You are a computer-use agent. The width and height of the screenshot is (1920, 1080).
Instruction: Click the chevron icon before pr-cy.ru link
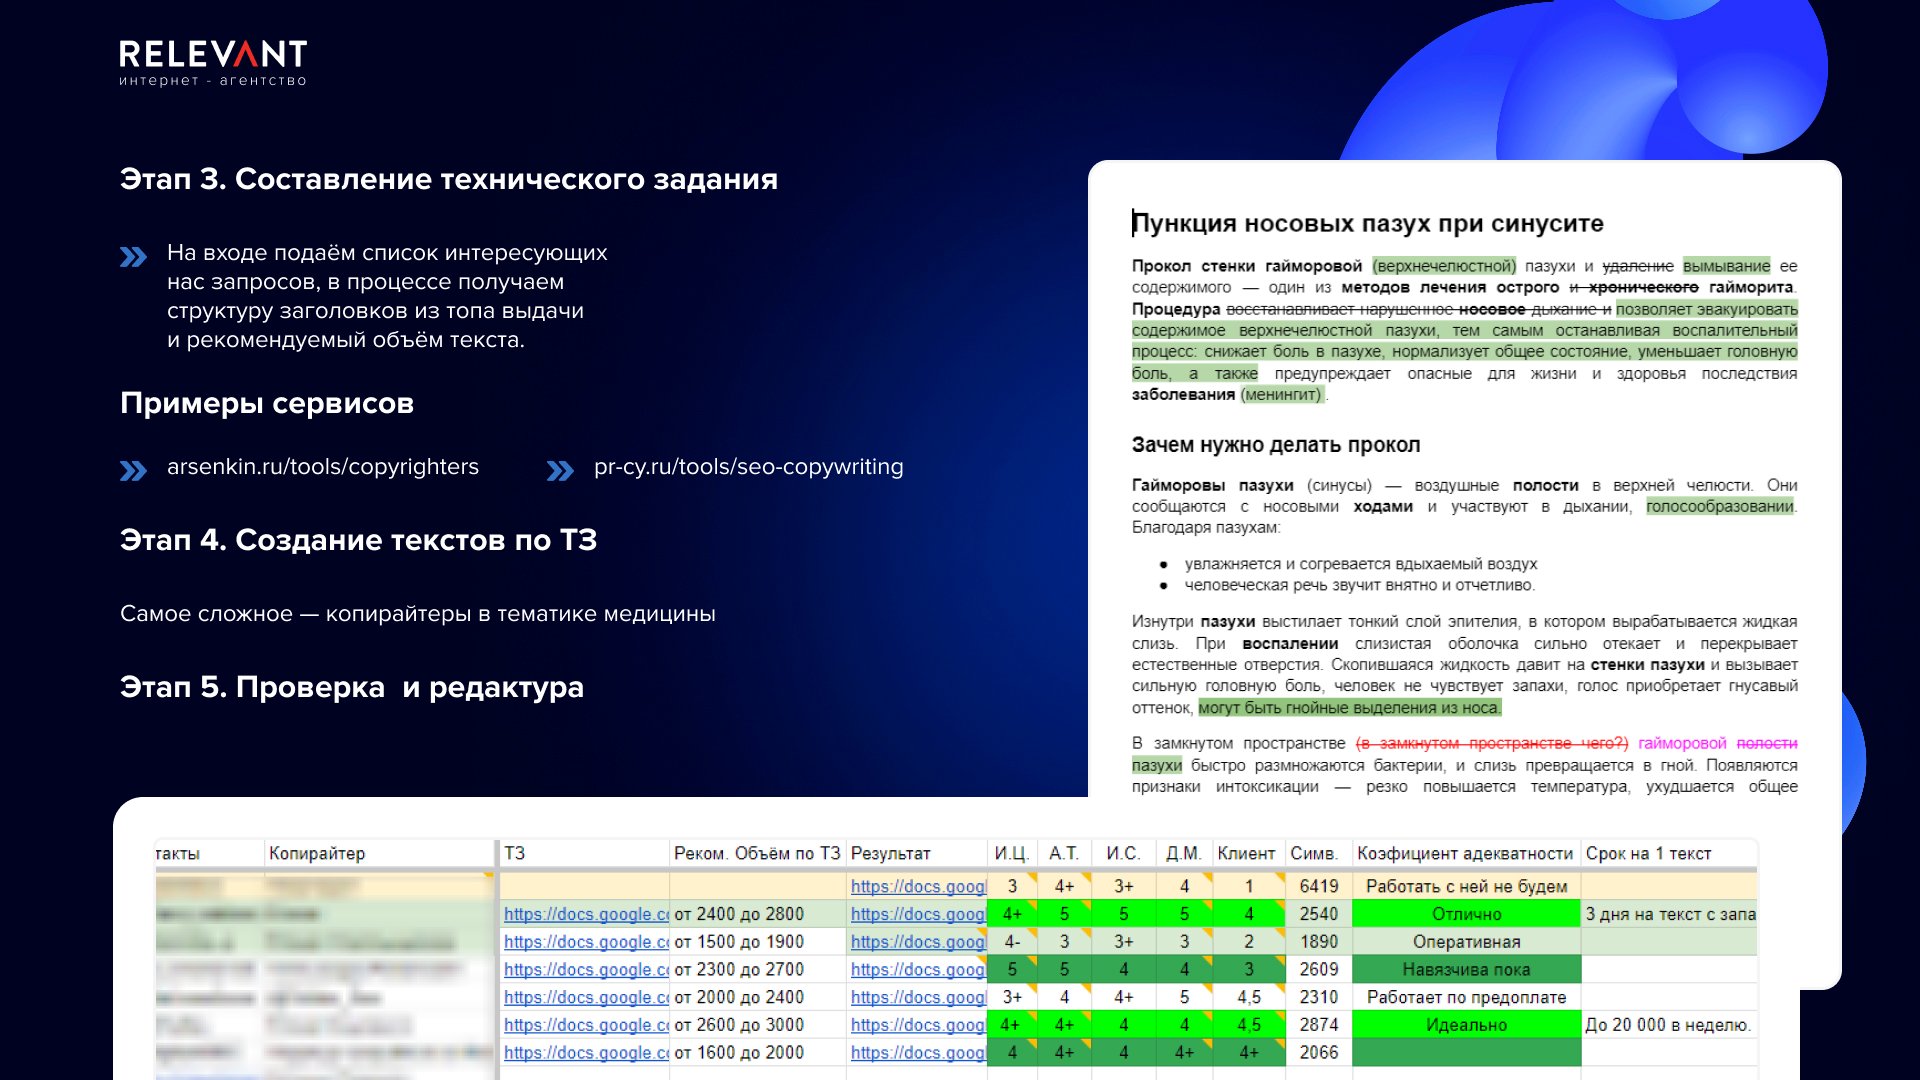point(560,470)
